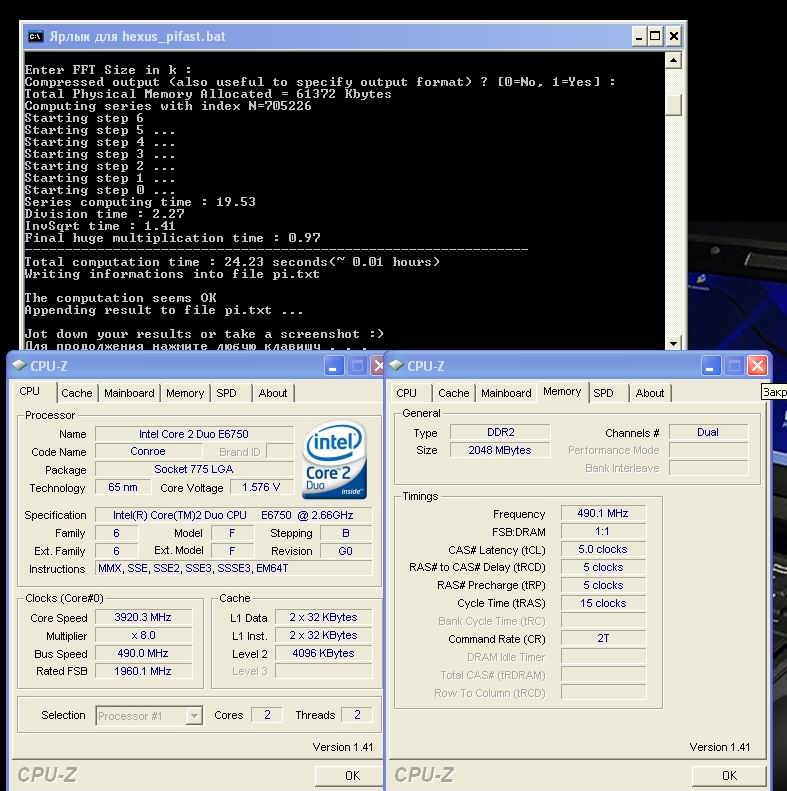The width and height of the screenshot is (787, 791).
Task: Click the memory Frequency value 490.1 MHz
Action: tap(603, 513)
